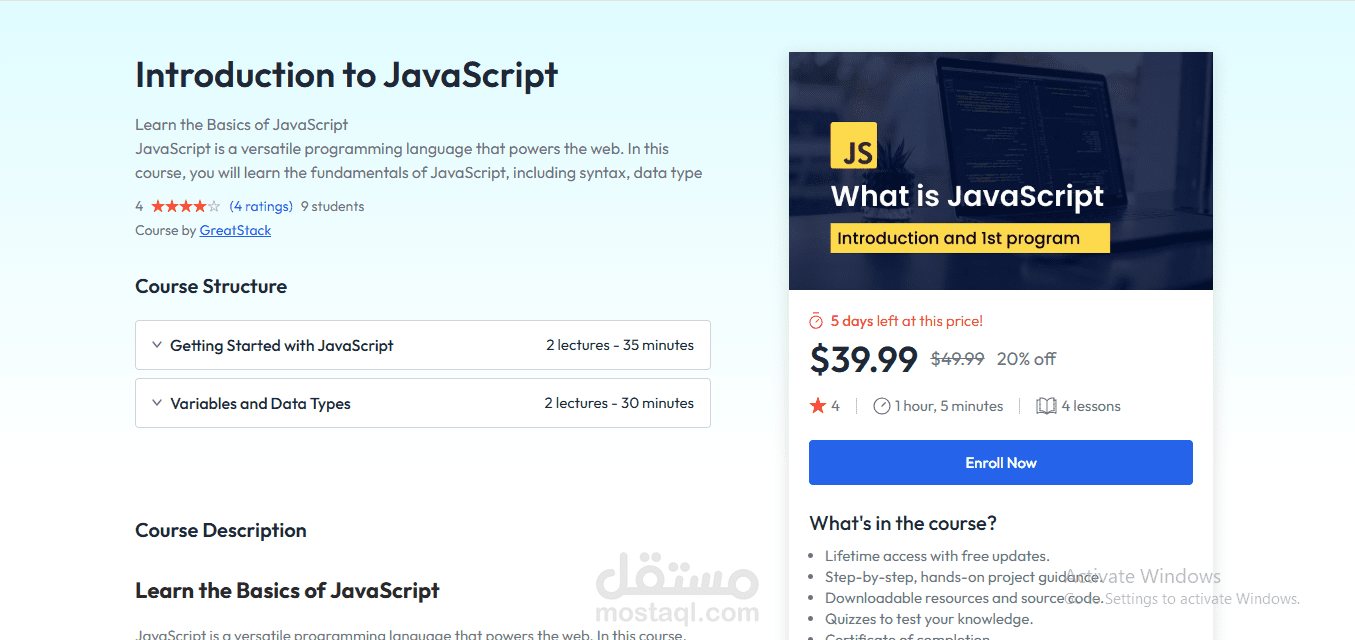The height and width of the screenshot is (640, 1355).
Task: Open the GreatStack author link
Action: click(x=235, y=231)
